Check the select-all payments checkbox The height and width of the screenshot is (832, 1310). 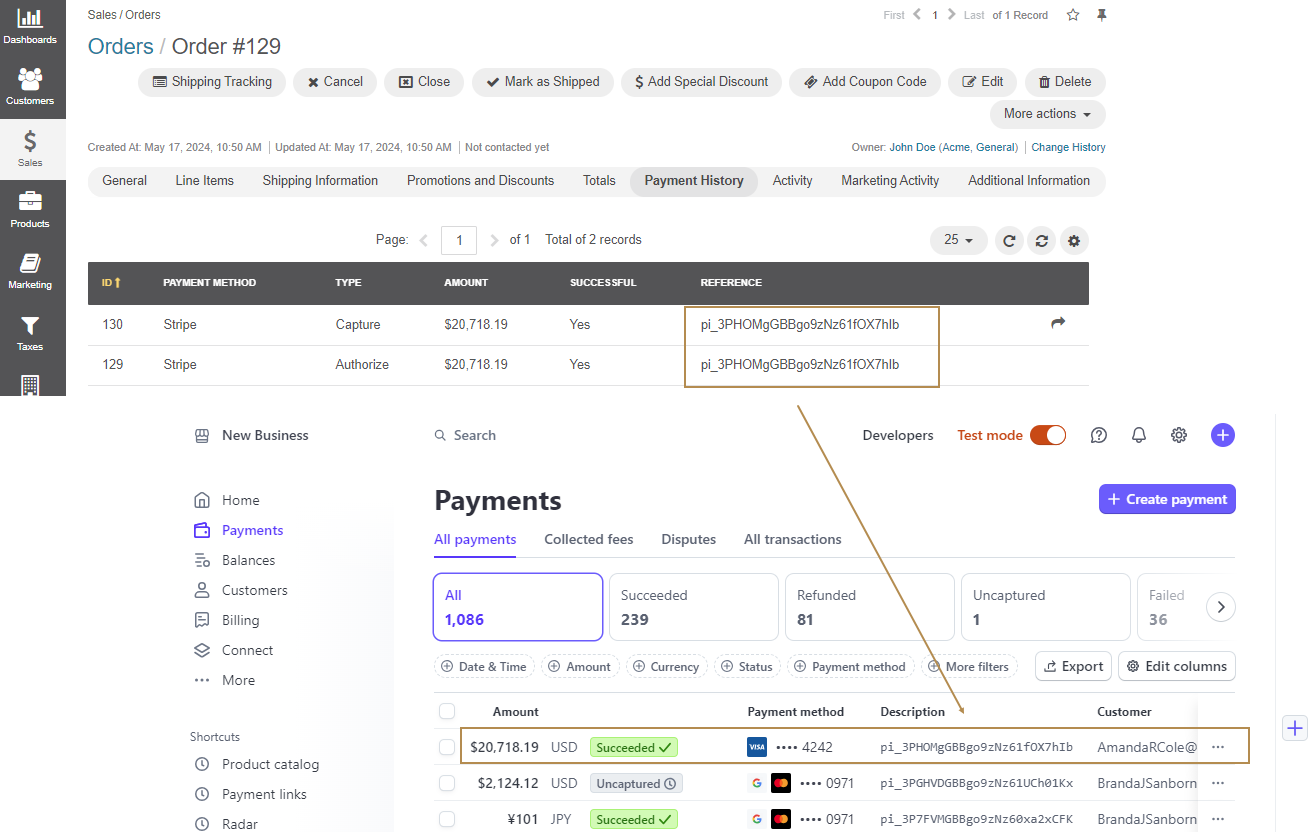coord(447,711)
